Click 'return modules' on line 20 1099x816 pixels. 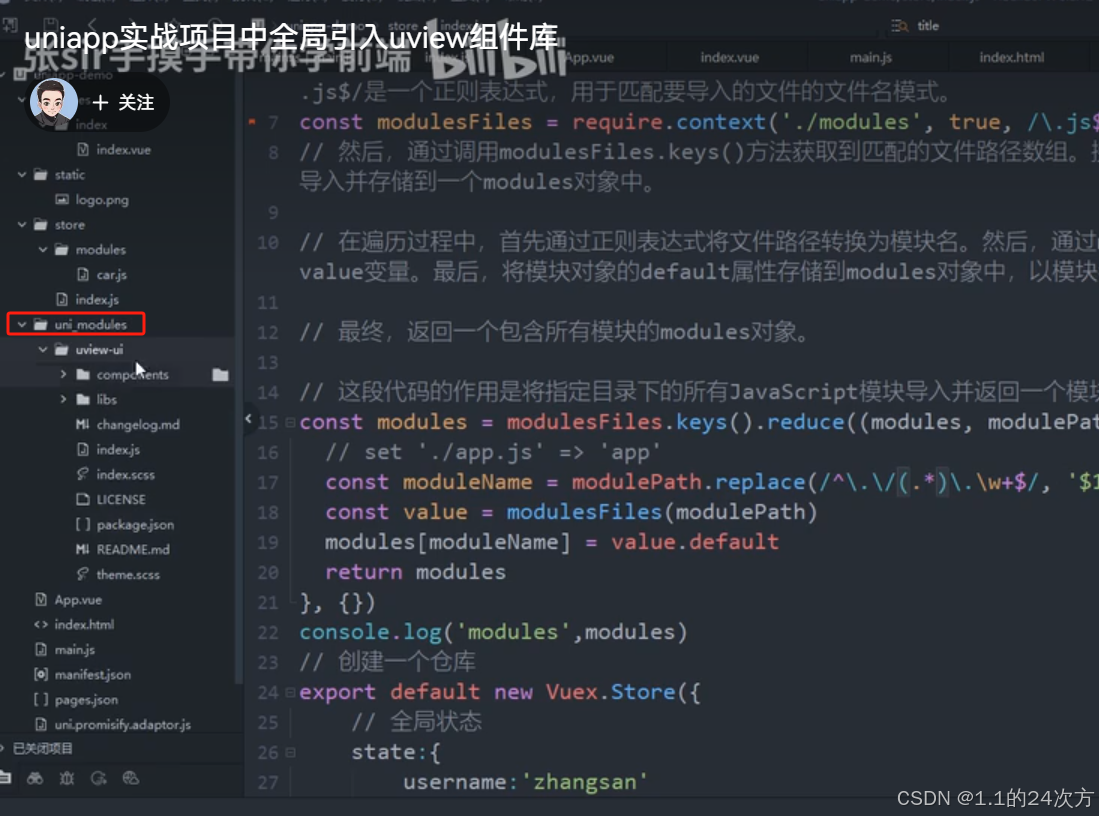(x=415, y=572)
